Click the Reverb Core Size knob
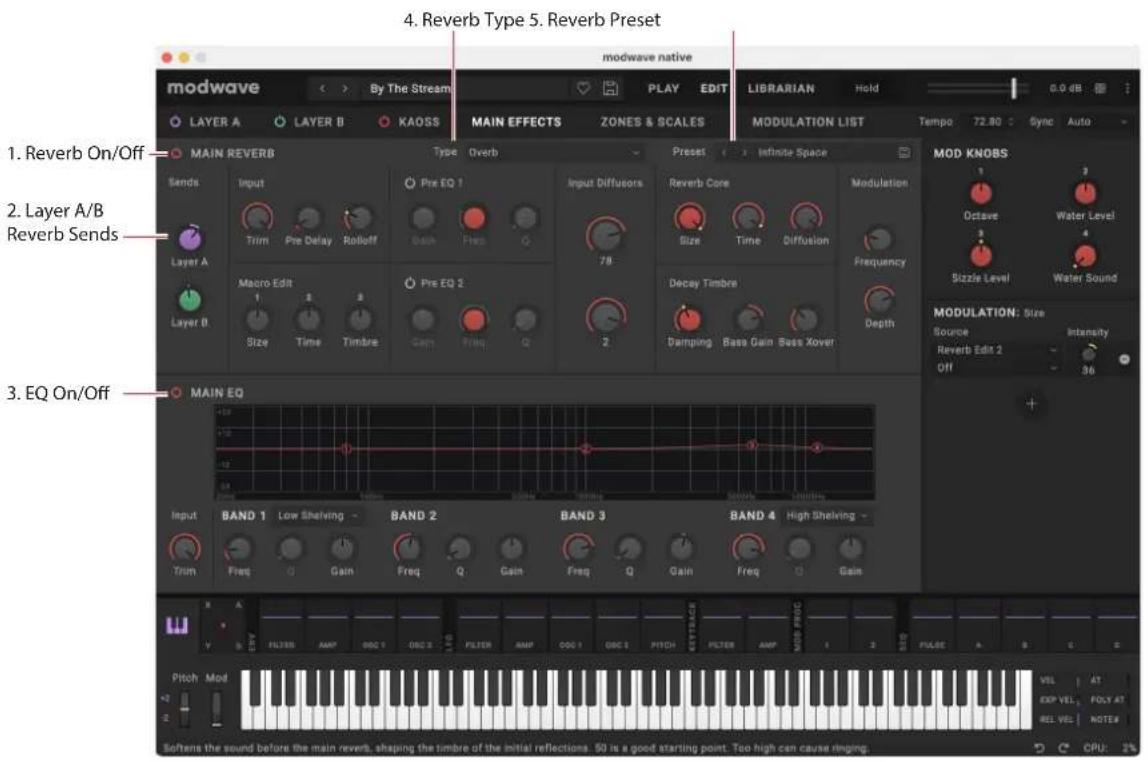1148x762 pixels. (x=689, y=218)
